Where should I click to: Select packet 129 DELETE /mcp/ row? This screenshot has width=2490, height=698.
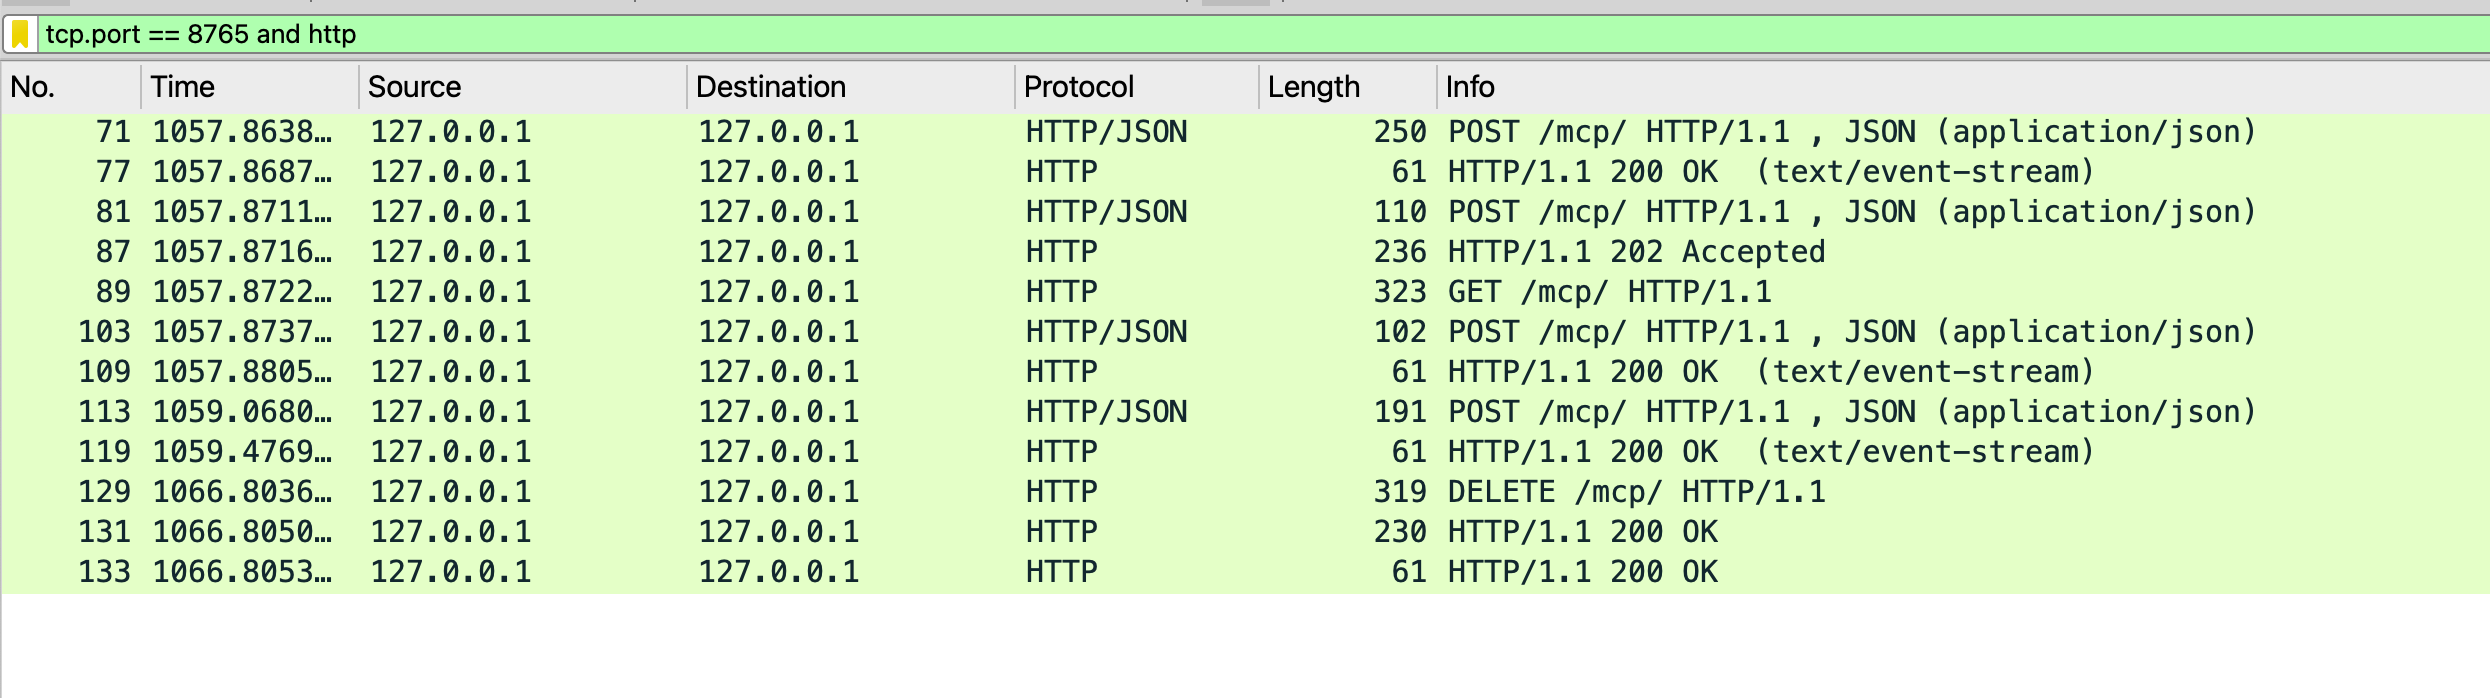pyautogui.click(x=1245, y=492)
